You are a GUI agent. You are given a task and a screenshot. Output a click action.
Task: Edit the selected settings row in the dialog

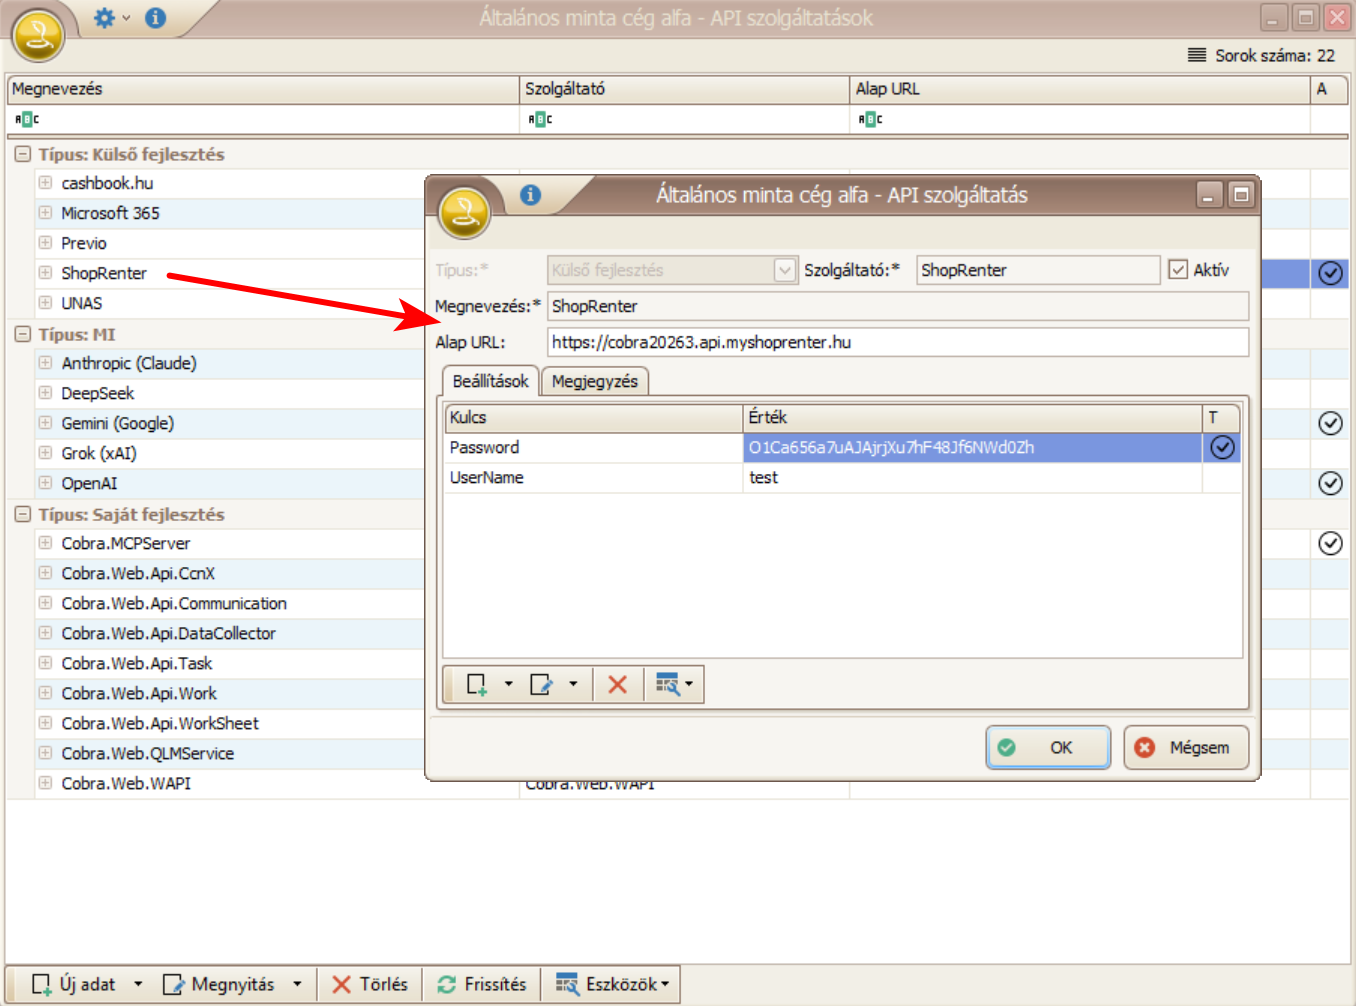click(541, 684)
